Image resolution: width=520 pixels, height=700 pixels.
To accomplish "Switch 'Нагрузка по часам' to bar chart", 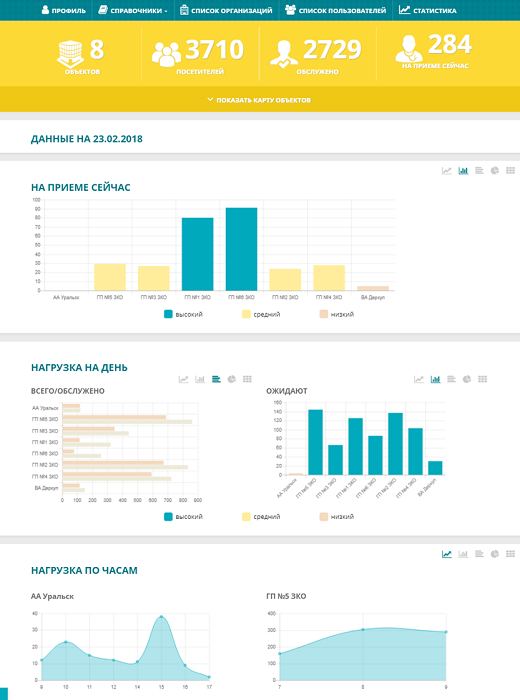I will click(x=463, y=554).
